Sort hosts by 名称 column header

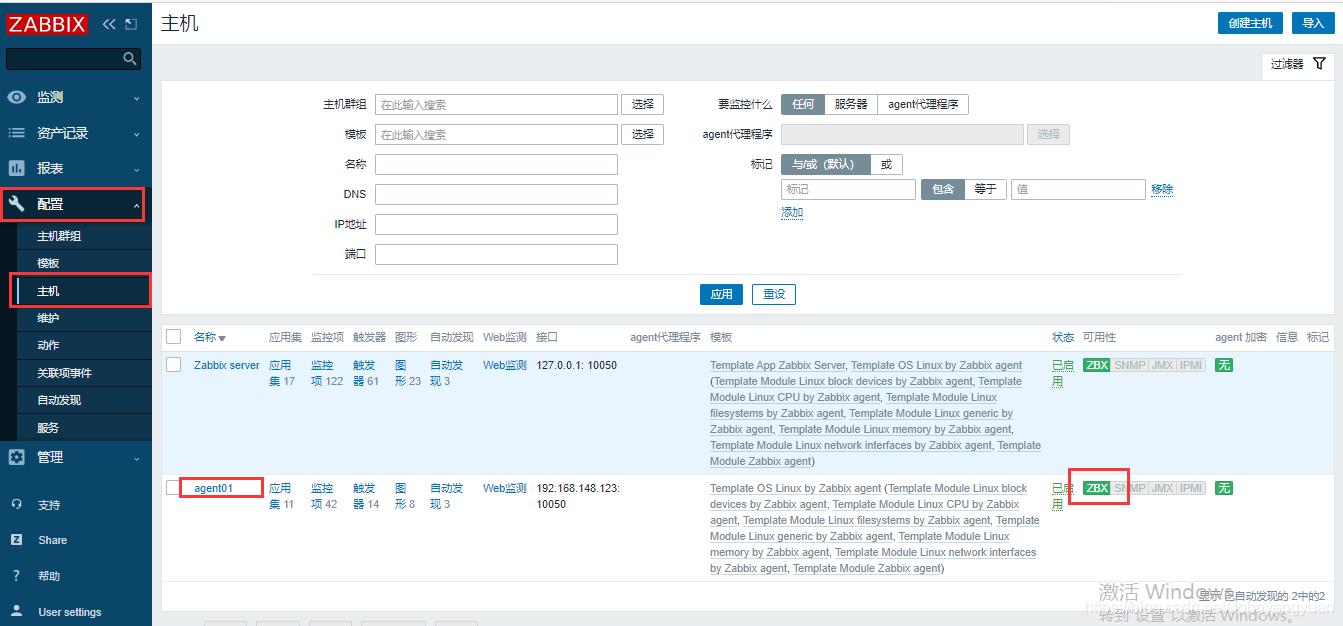click(x=210, y=337)
